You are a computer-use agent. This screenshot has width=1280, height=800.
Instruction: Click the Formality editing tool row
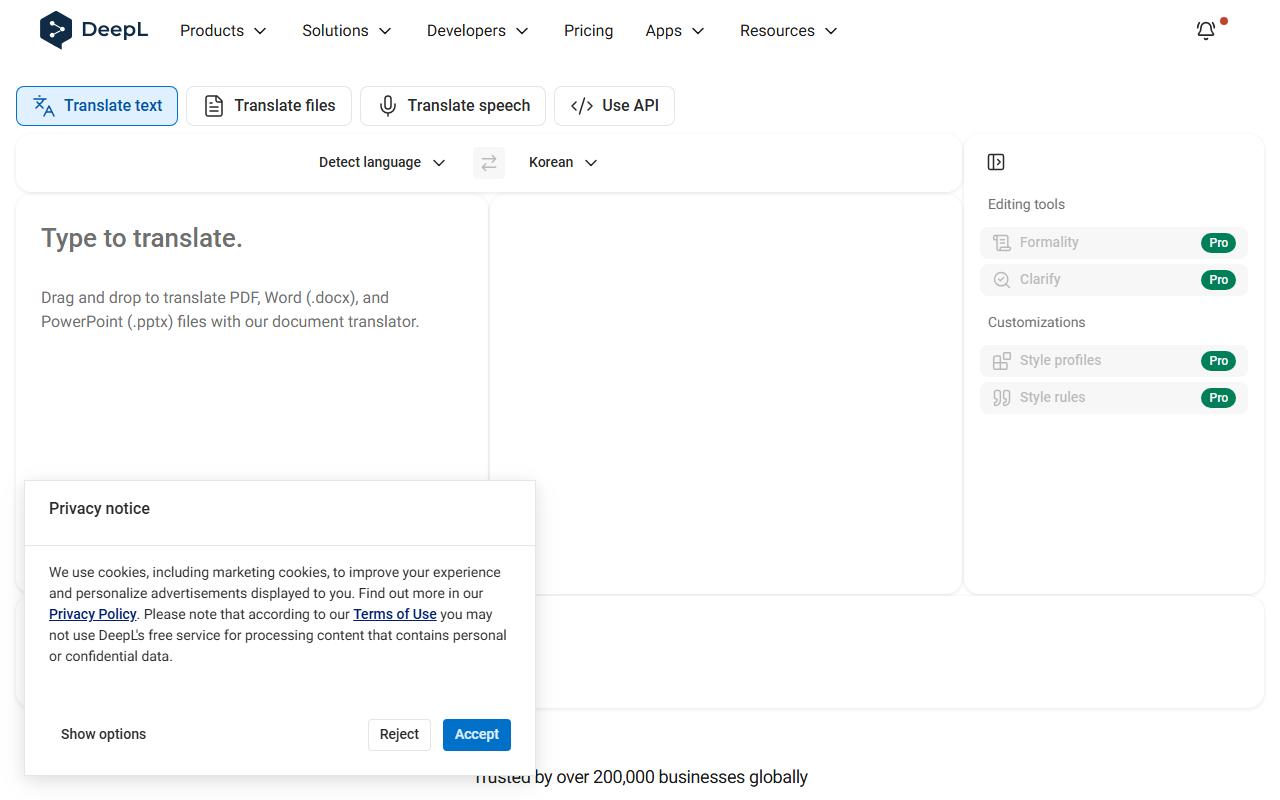[1114, 243]
